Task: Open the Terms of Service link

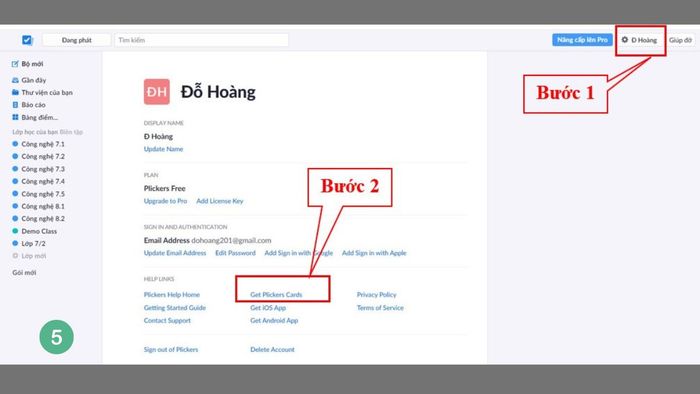Action: point(380,308)
